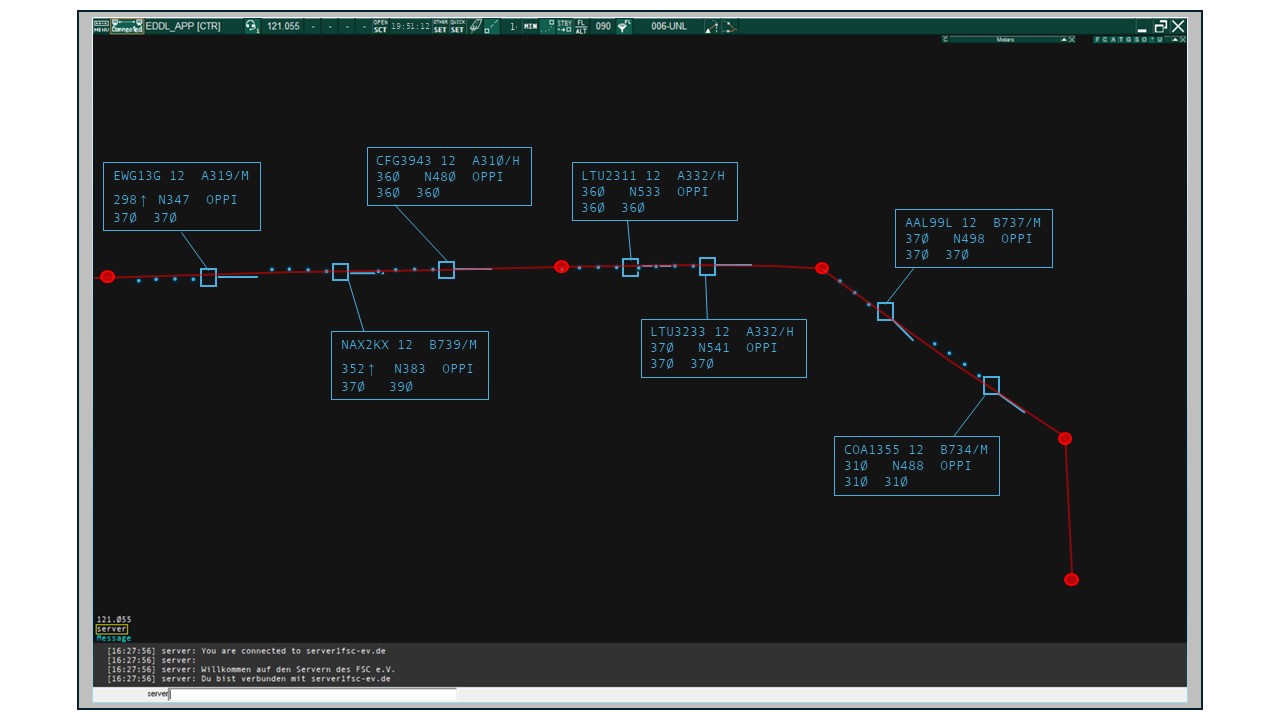Screen dimensions: 1280x720
Task: Click N498 speed in AAL99L tag
Action: 969,239
